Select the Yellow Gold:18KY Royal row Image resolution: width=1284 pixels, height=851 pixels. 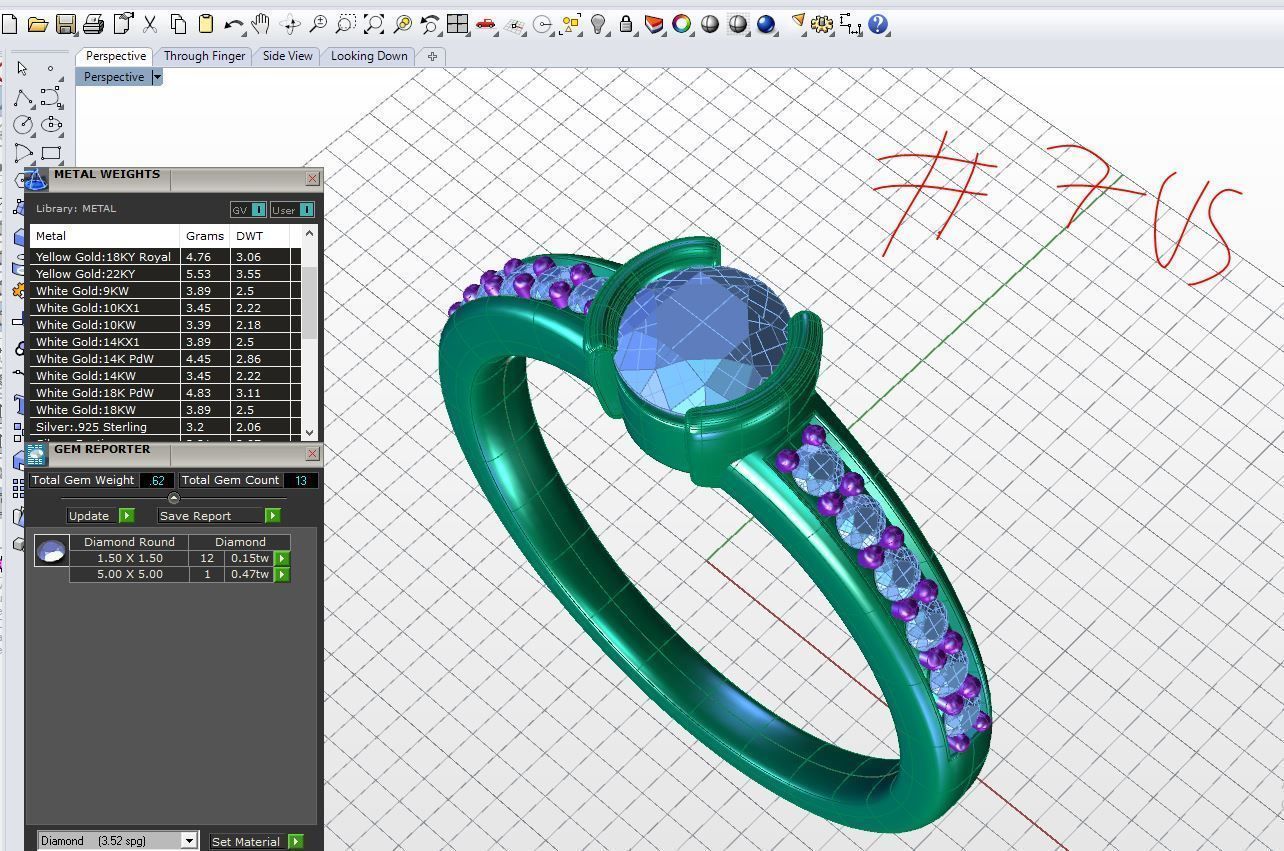pos(165,257)
